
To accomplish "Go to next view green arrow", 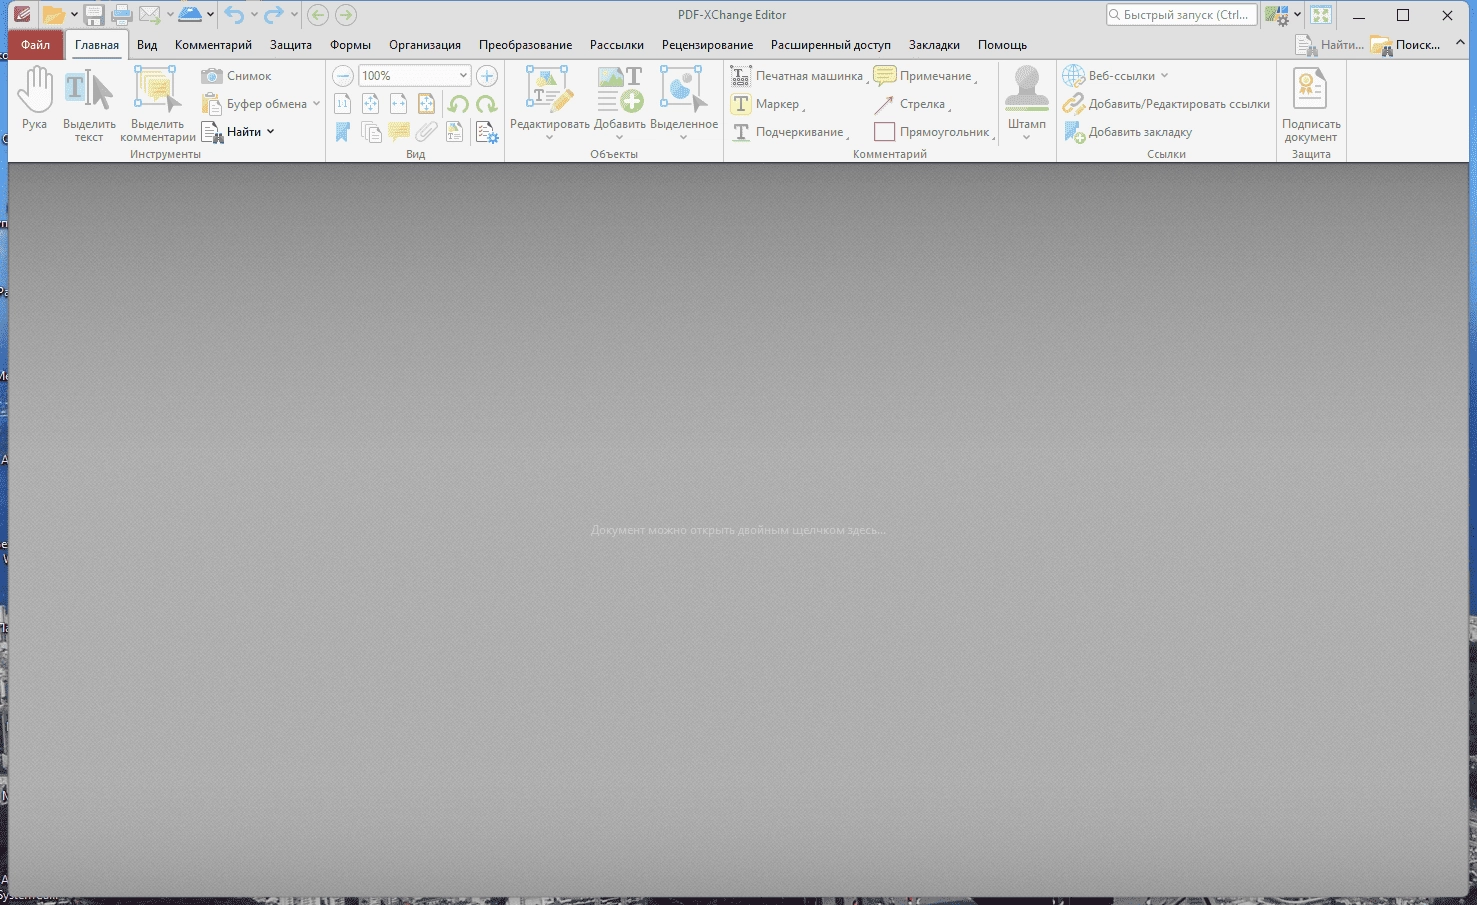I will pyautogui.click(x=346, y=15).
